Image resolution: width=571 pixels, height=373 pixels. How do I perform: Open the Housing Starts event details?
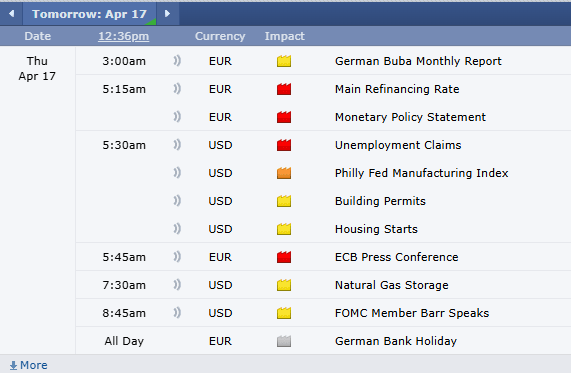tap(376, 229)
